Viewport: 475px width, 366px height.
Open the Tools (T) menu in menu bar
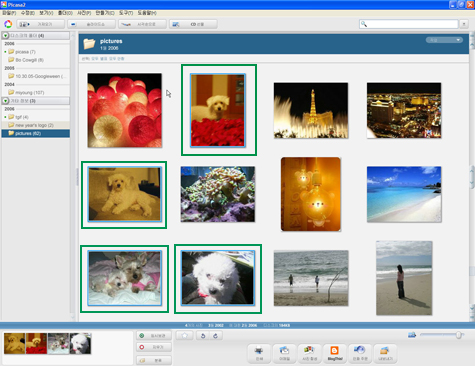click(126, 13)
